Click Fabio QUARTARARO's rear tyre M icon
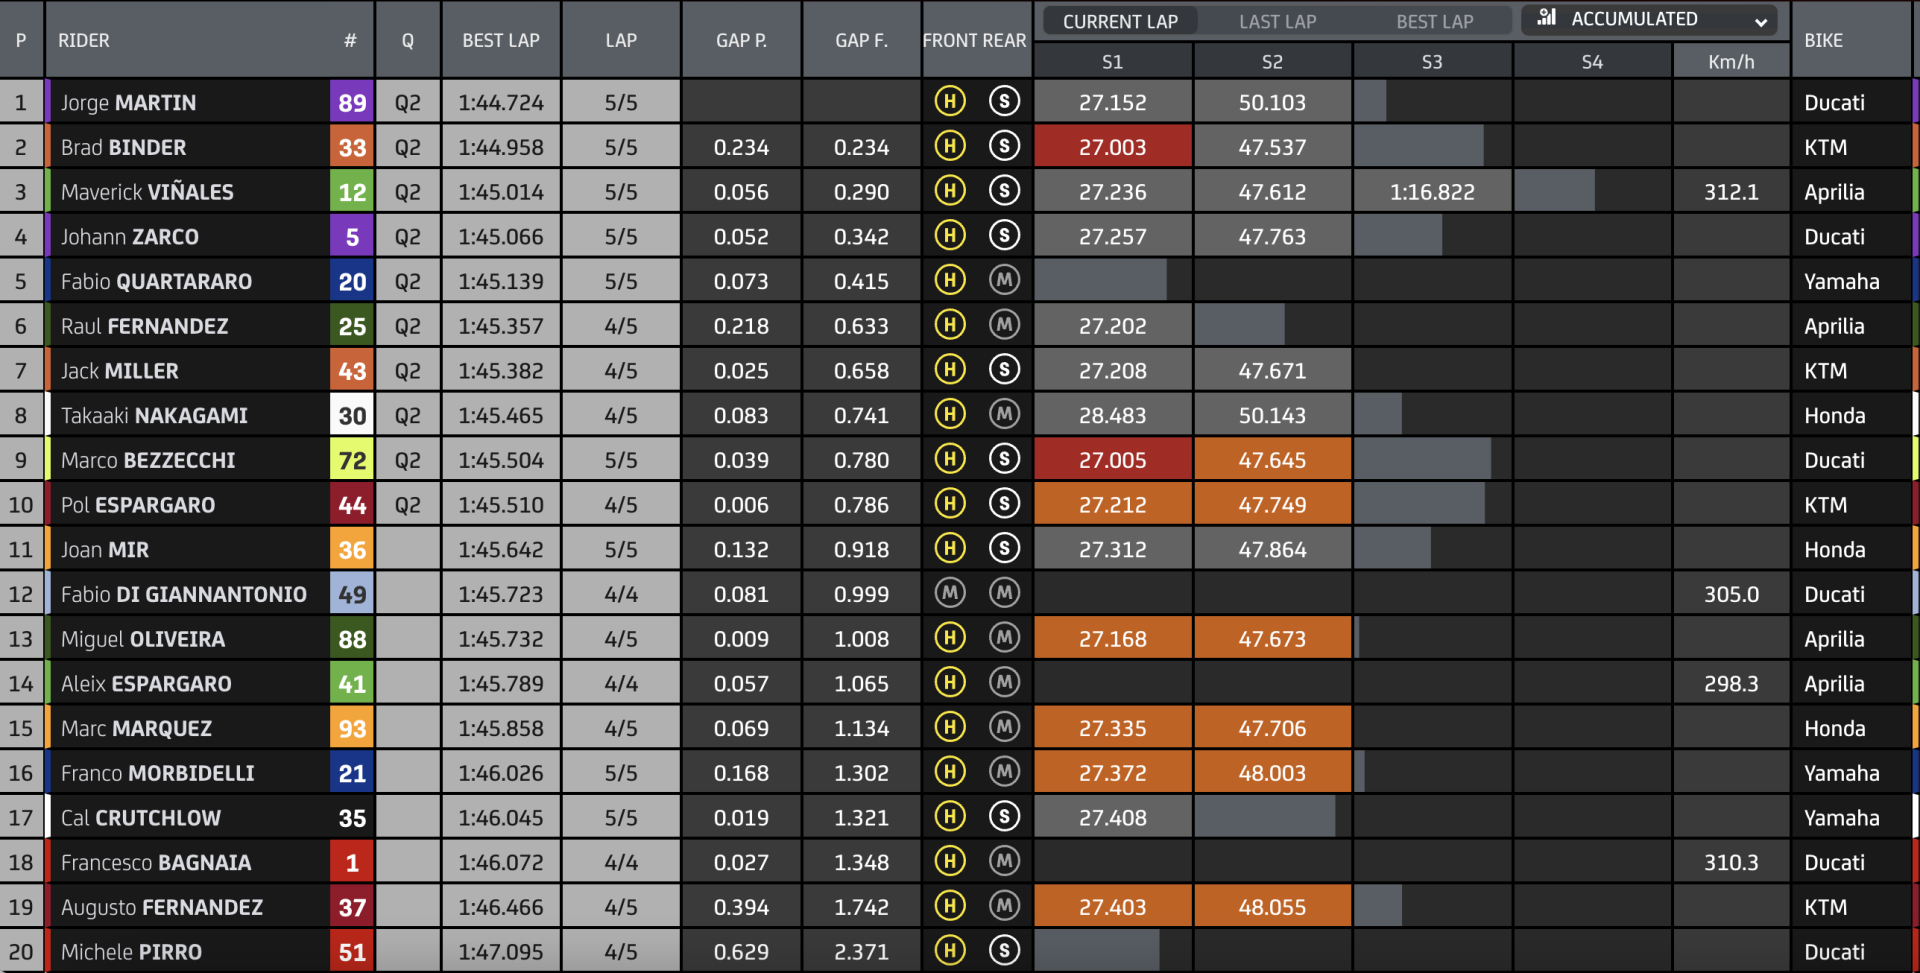Image resolution: width=1920 pixels, height=973 pixels. [x=1004, y=280]
